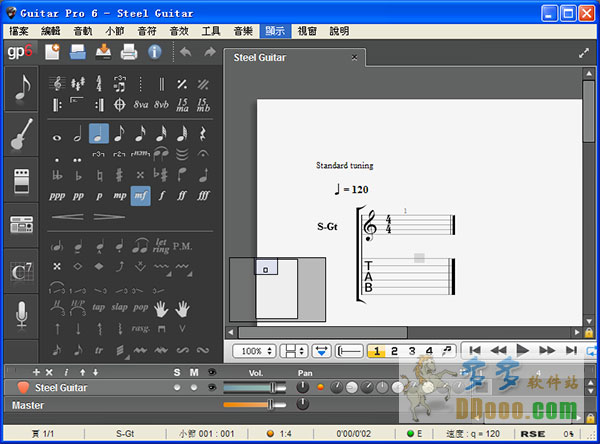Expand the document view with the double-arrow icon
This screenshot has height=444, width=600.
[584, 53]
